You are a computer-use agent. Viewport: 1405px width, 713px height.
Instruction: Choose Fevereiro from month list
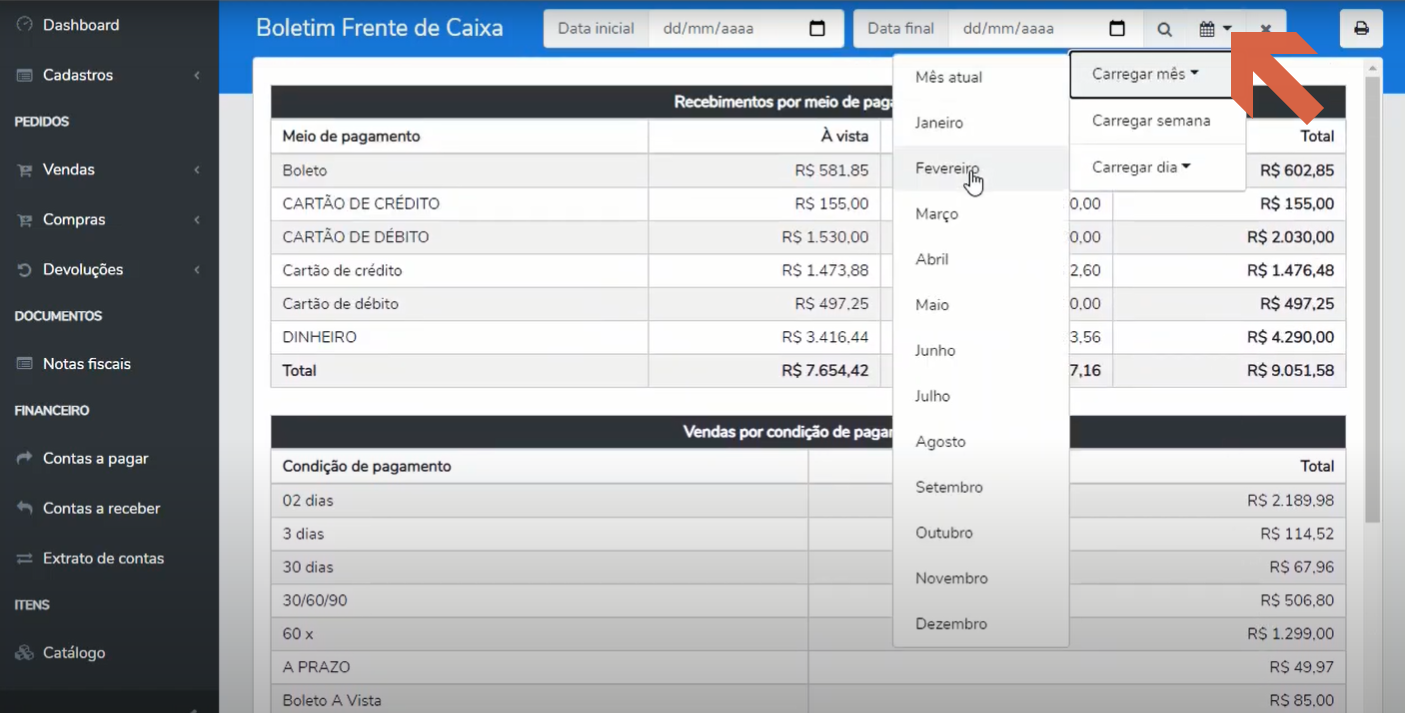point(981,168)
